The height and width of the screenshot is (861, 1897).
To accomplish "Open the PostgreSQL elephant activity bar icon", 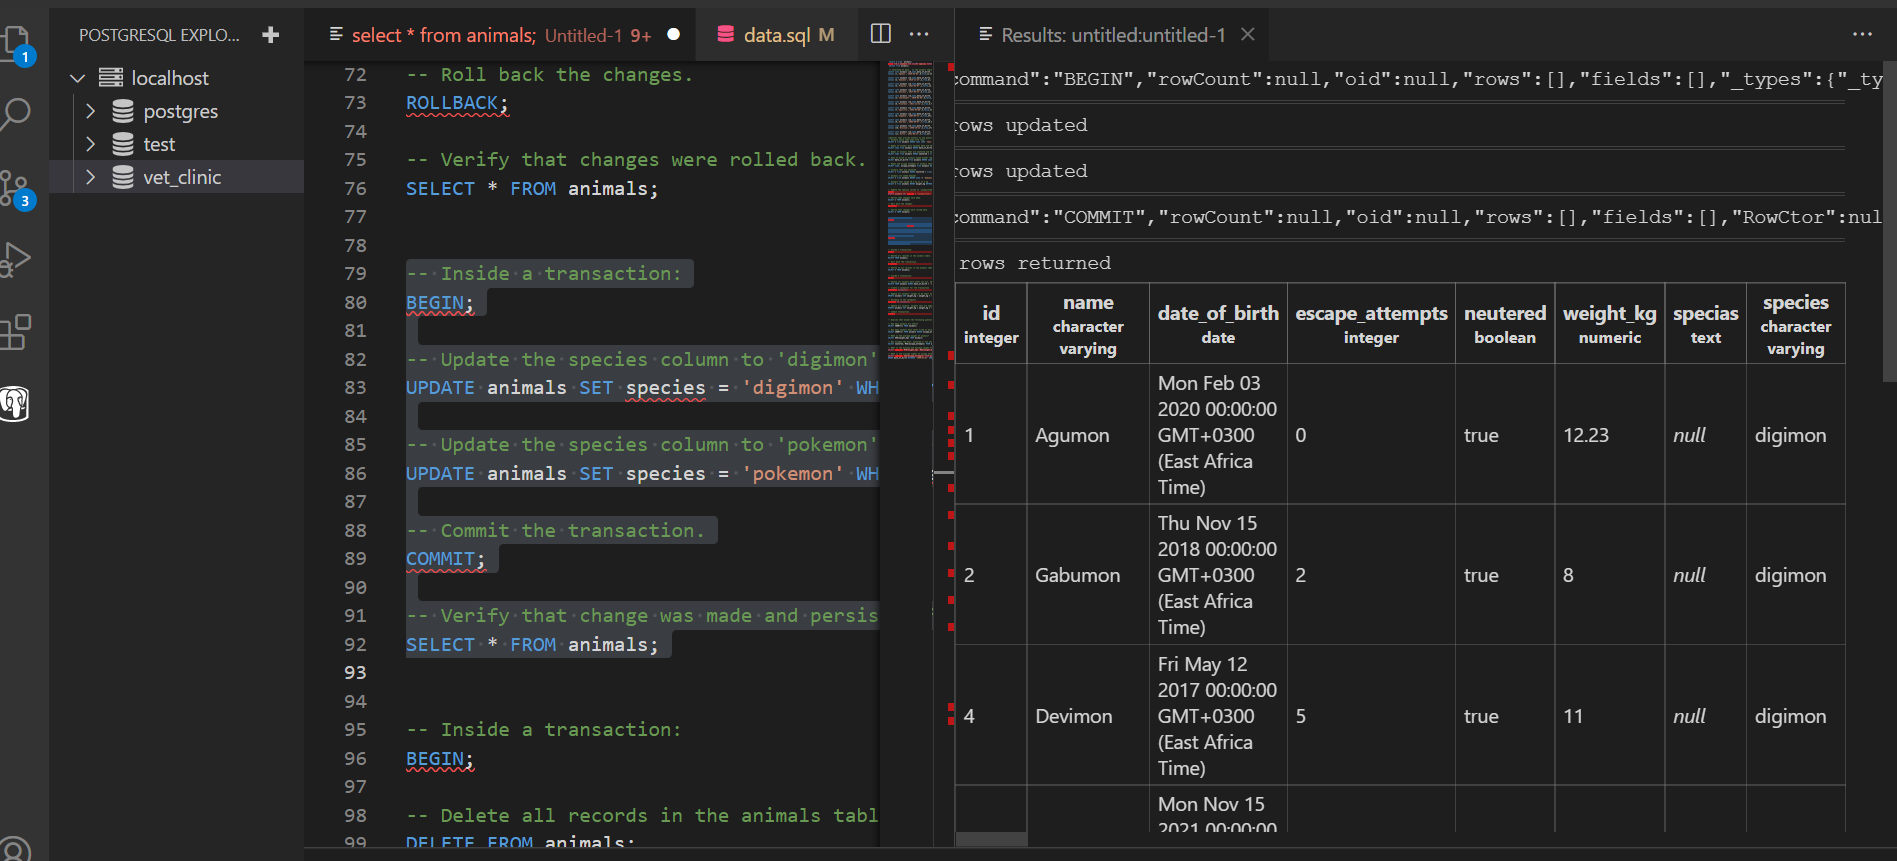I will click(x=16, y=404).
